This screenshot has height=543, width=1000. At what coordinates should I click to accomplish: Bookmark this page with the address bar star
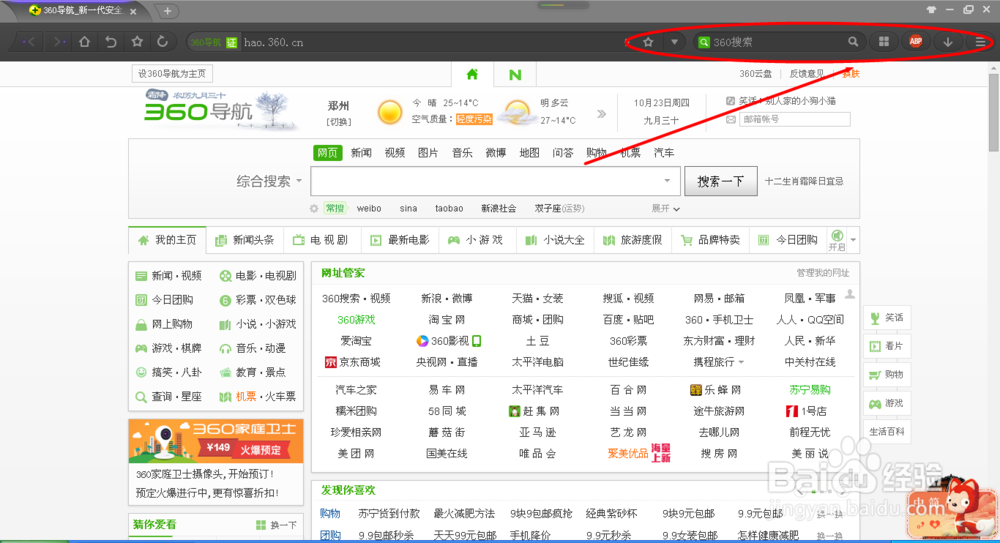click(x=649, y=42)
